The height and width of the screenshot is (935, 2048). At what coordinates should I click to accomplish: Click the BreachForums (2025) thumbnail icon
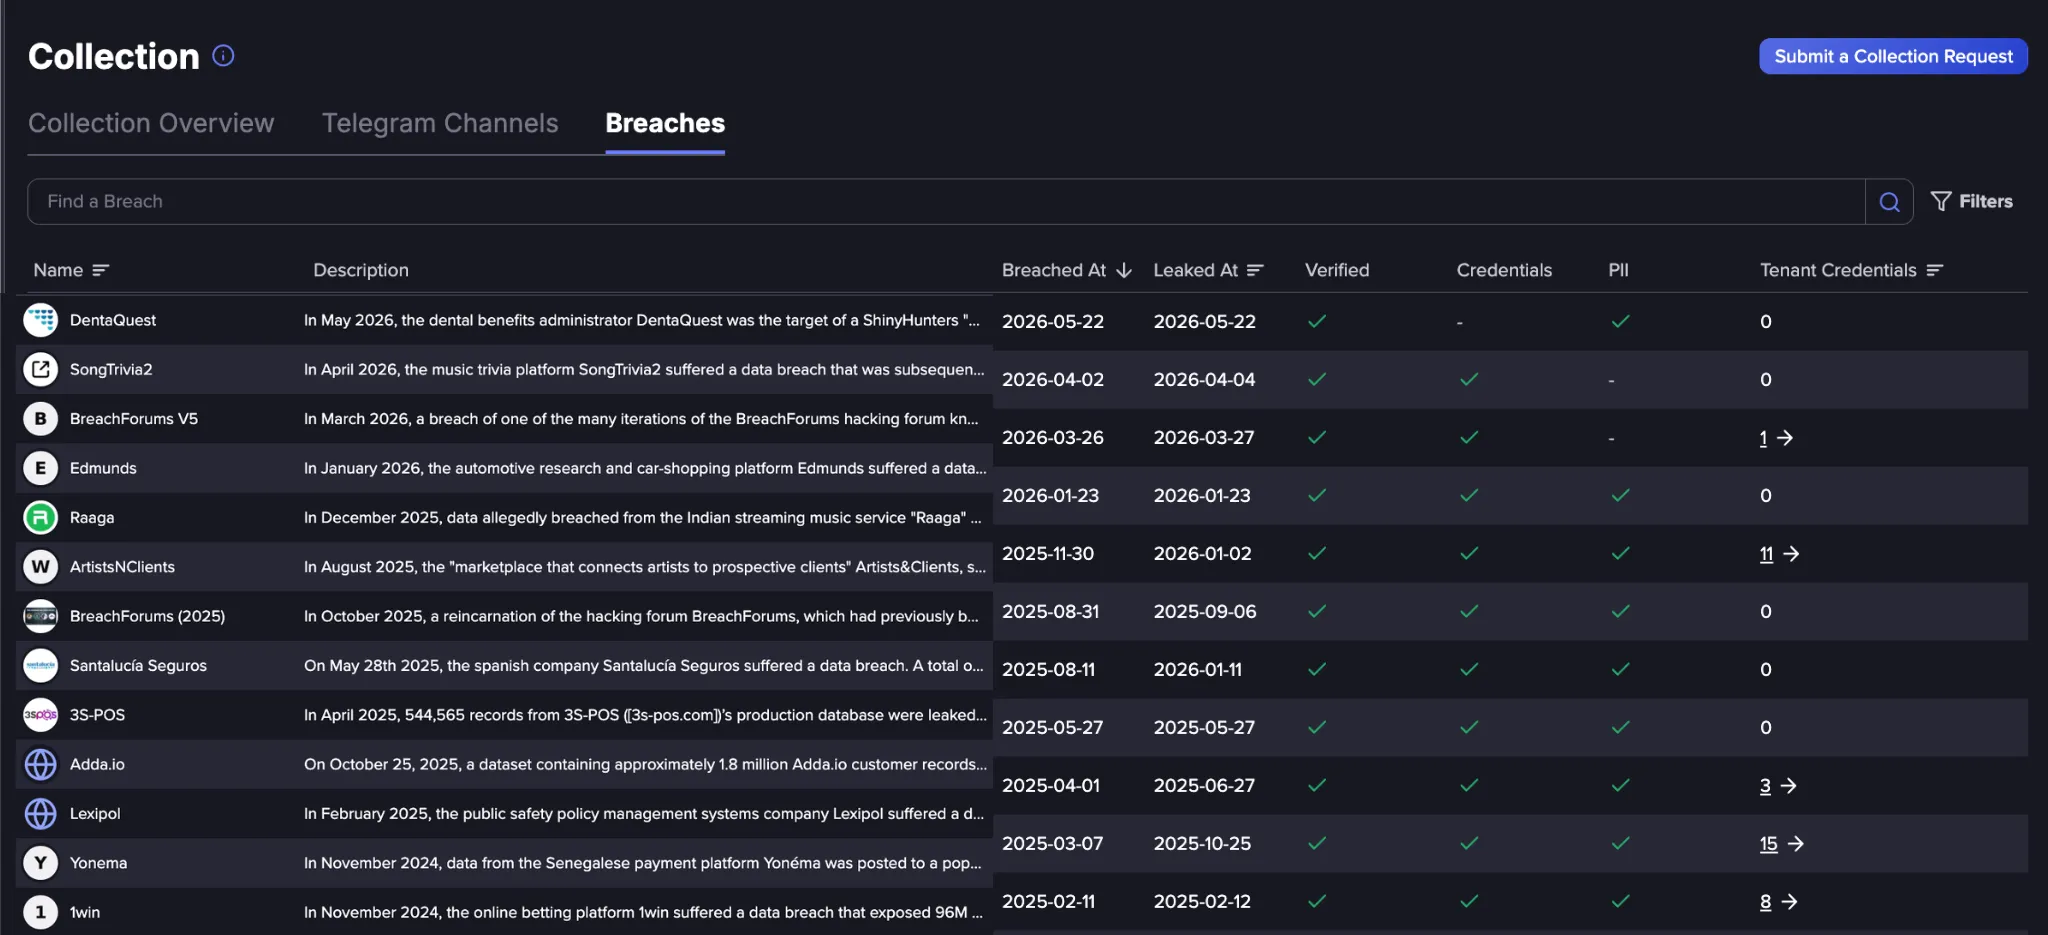tap(41, 616)
